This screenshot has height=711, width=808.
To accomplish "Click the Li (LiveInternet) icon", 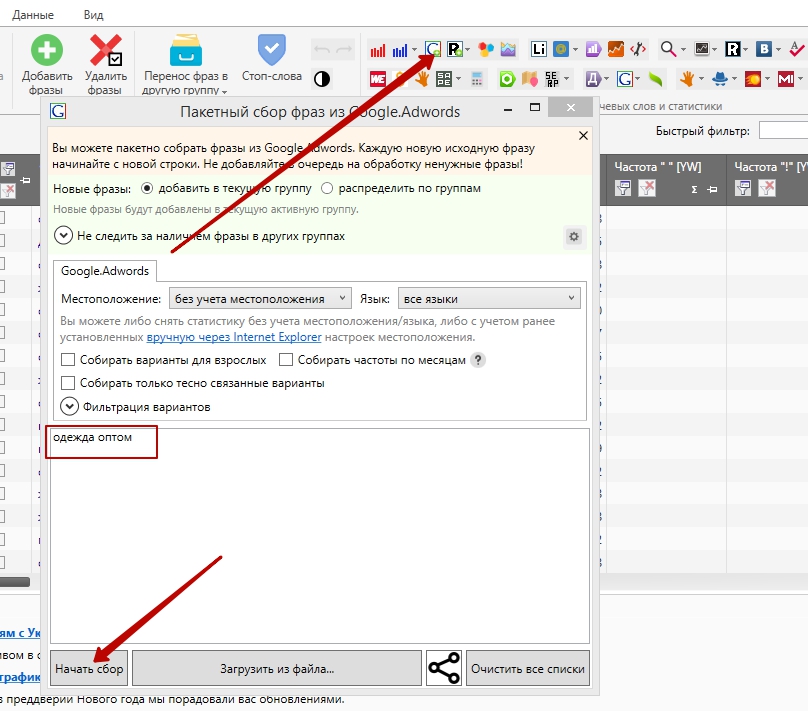I will (538, 49).
